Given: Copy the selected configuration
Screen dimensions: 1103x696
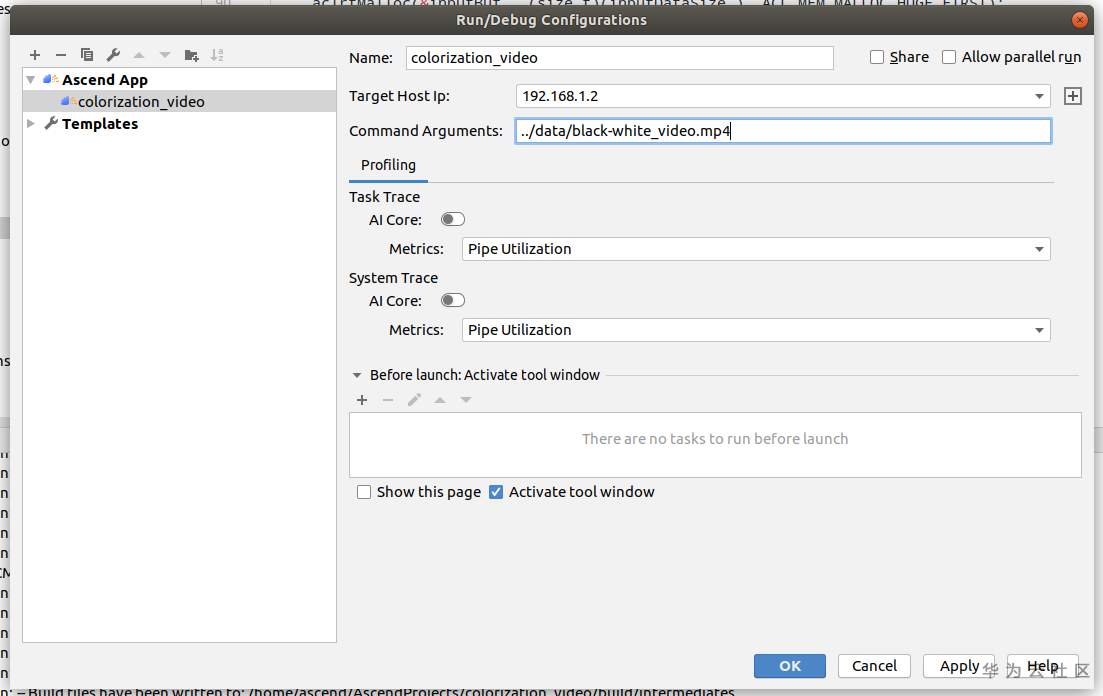Looking at the screenshot, I should 87,55.
